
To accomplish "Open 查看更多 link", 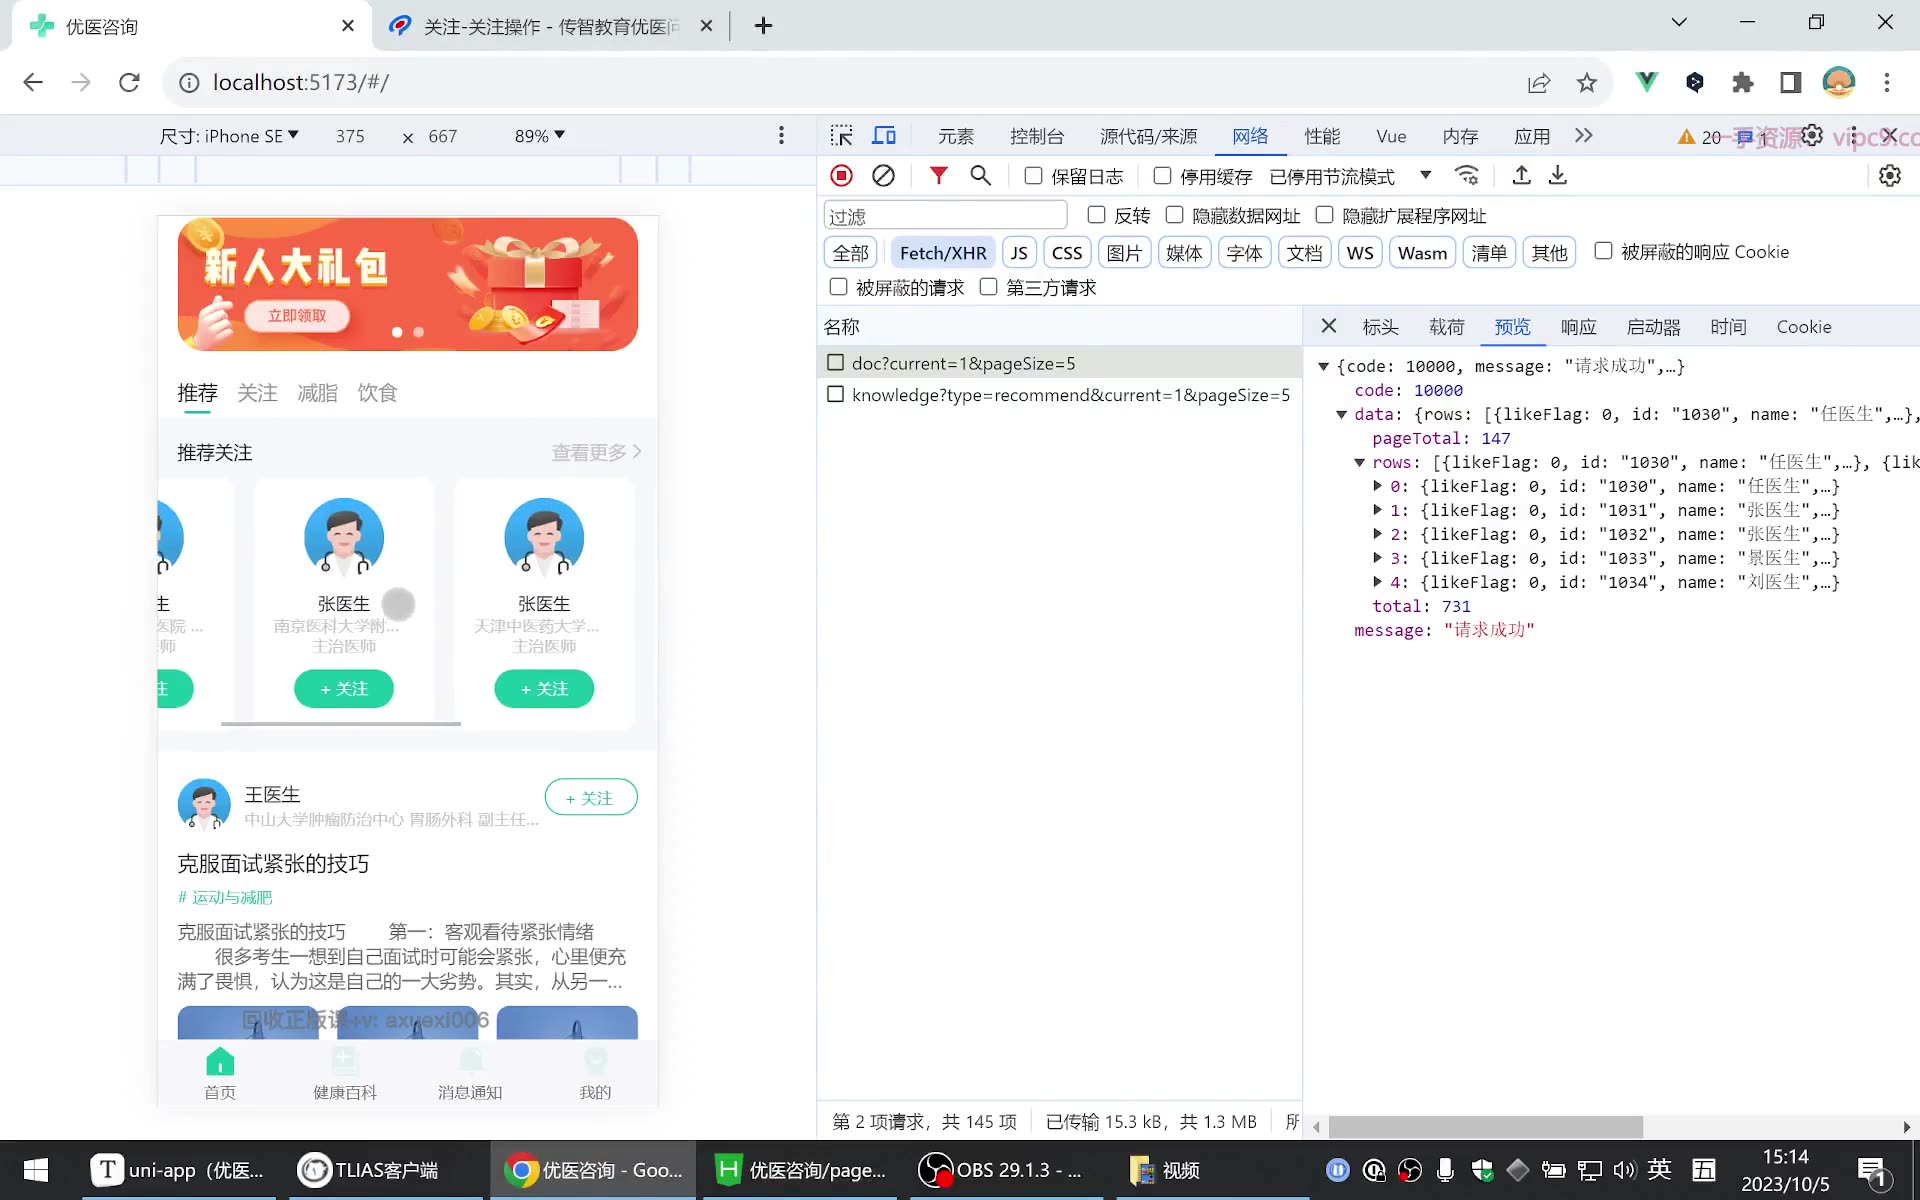I will click(x=596, y=452).
